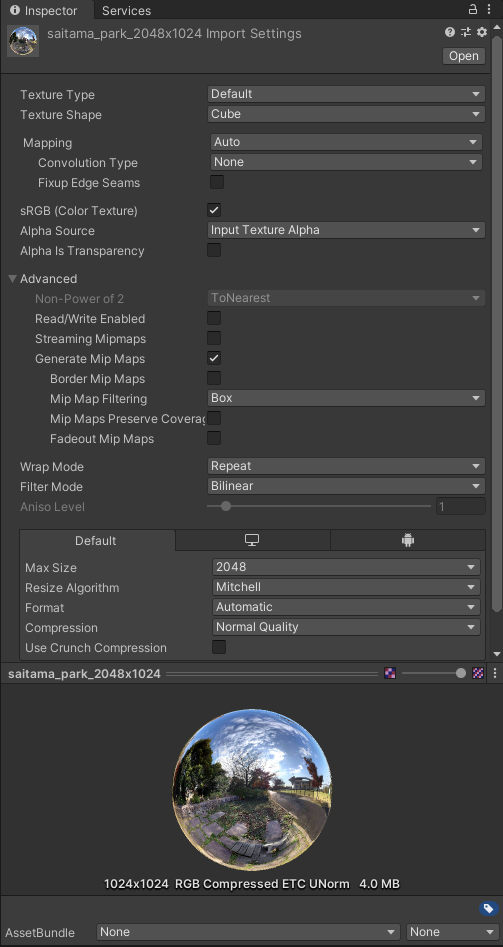The height and width of the screenshot is (947, 503).
Task: Select the Android platform override tab
Action: [x=408, y=541]
